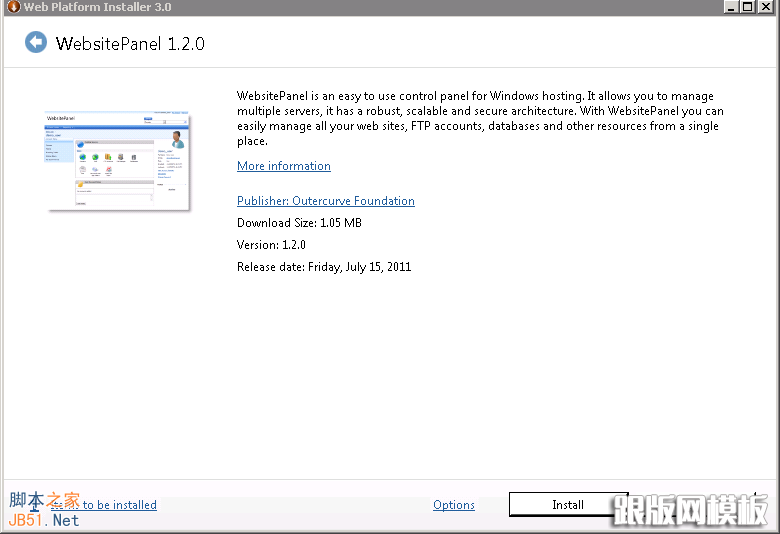Click the WebsitePanel screenshot thumbnail
This screenshot has height=534, width=780.
pos(117,161)
